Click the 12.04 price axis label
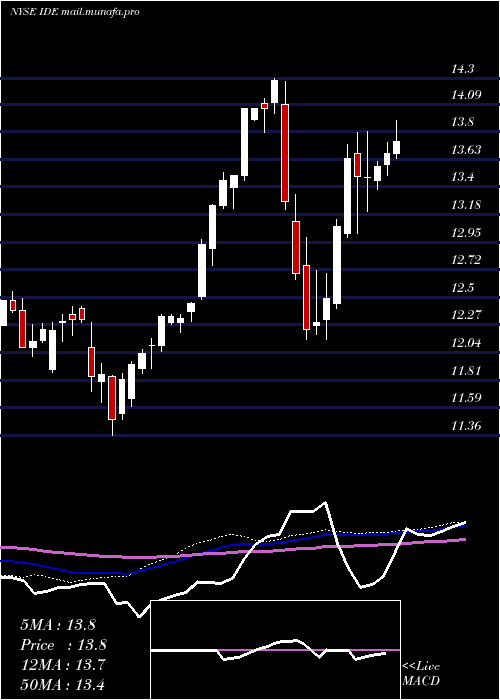Image resolution: width=500 pixels, height=700 pixels. coord(466,343)
